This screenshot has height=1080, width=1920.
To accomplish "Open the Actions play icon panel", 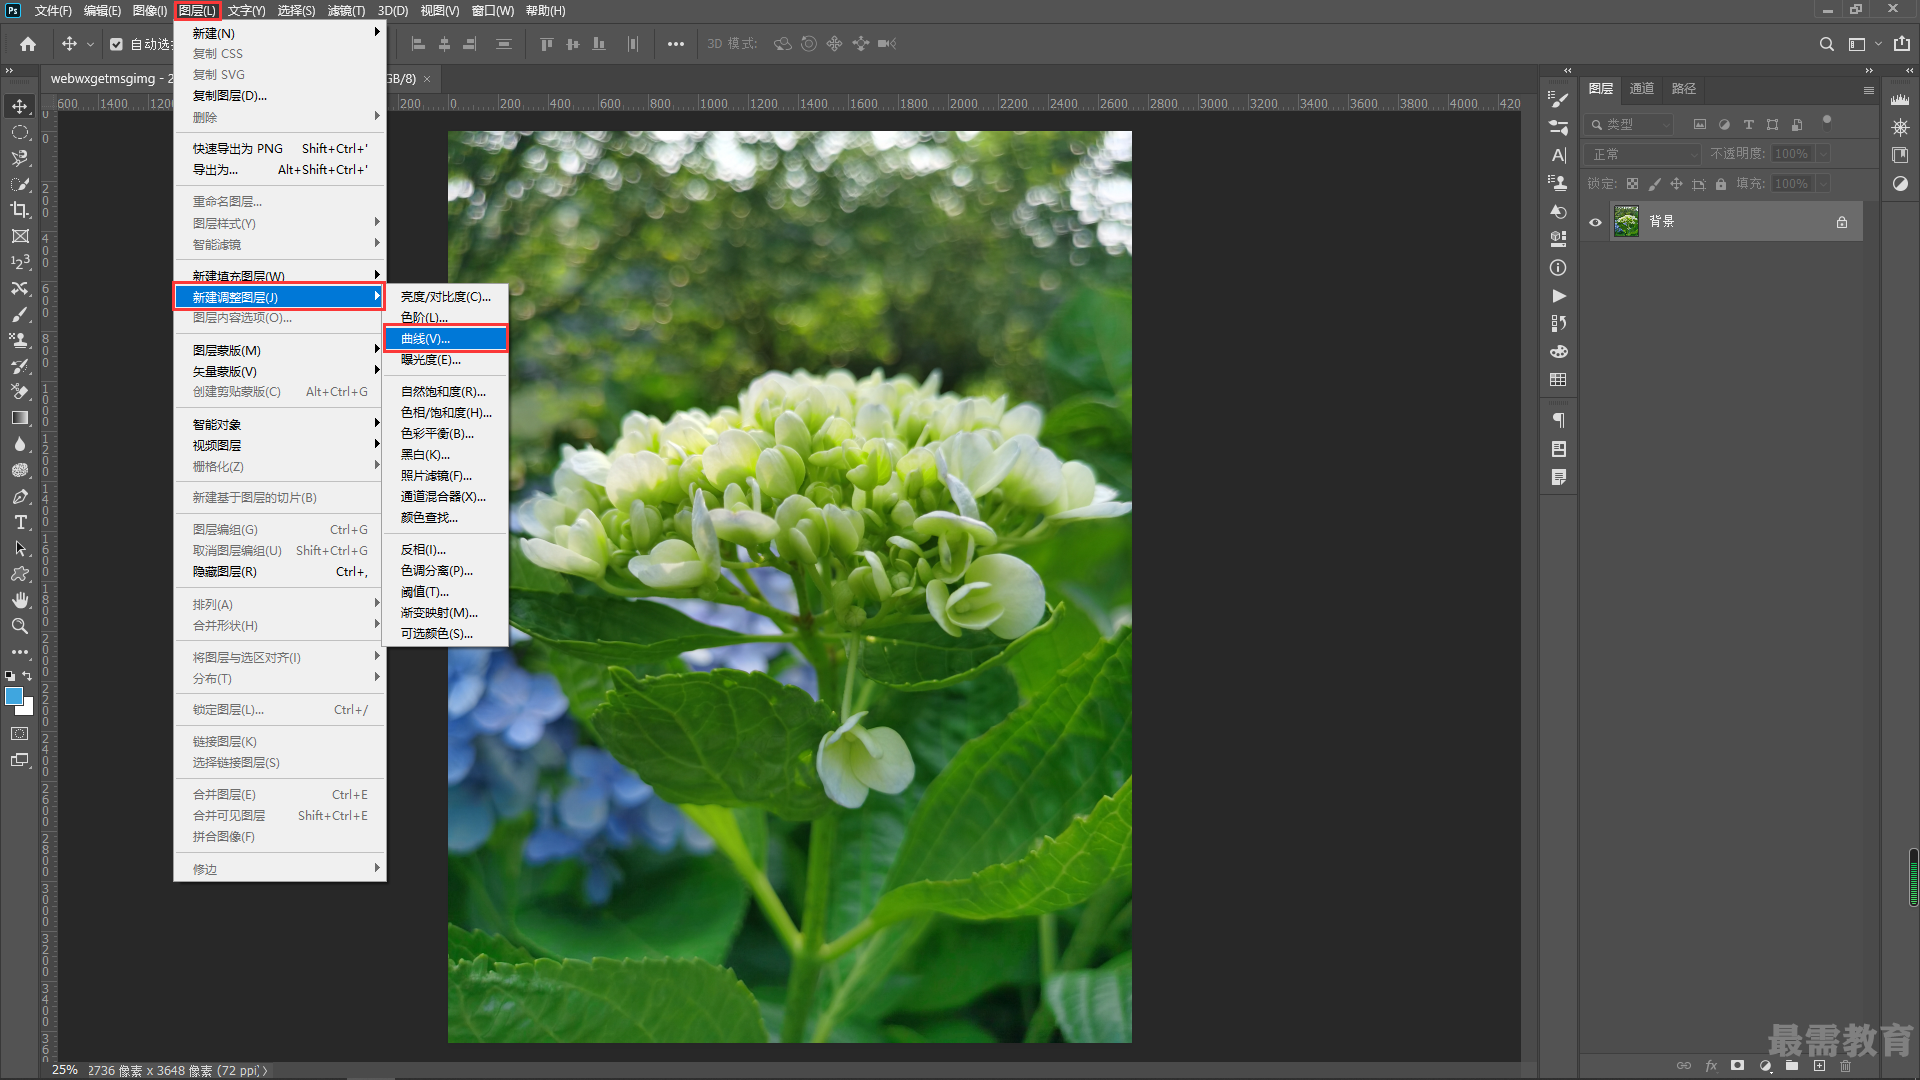I will point(1558,296).
